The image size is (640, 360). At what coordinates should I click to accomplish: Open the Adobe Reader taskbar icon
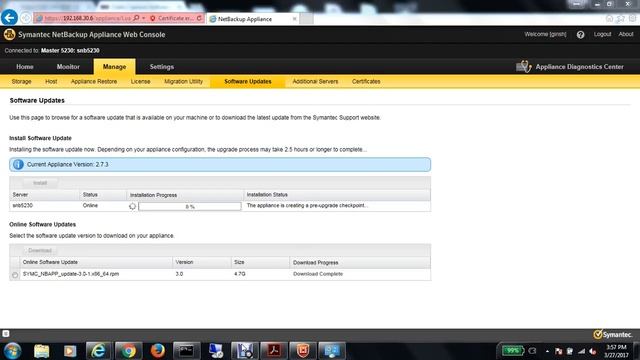(273, 351)
